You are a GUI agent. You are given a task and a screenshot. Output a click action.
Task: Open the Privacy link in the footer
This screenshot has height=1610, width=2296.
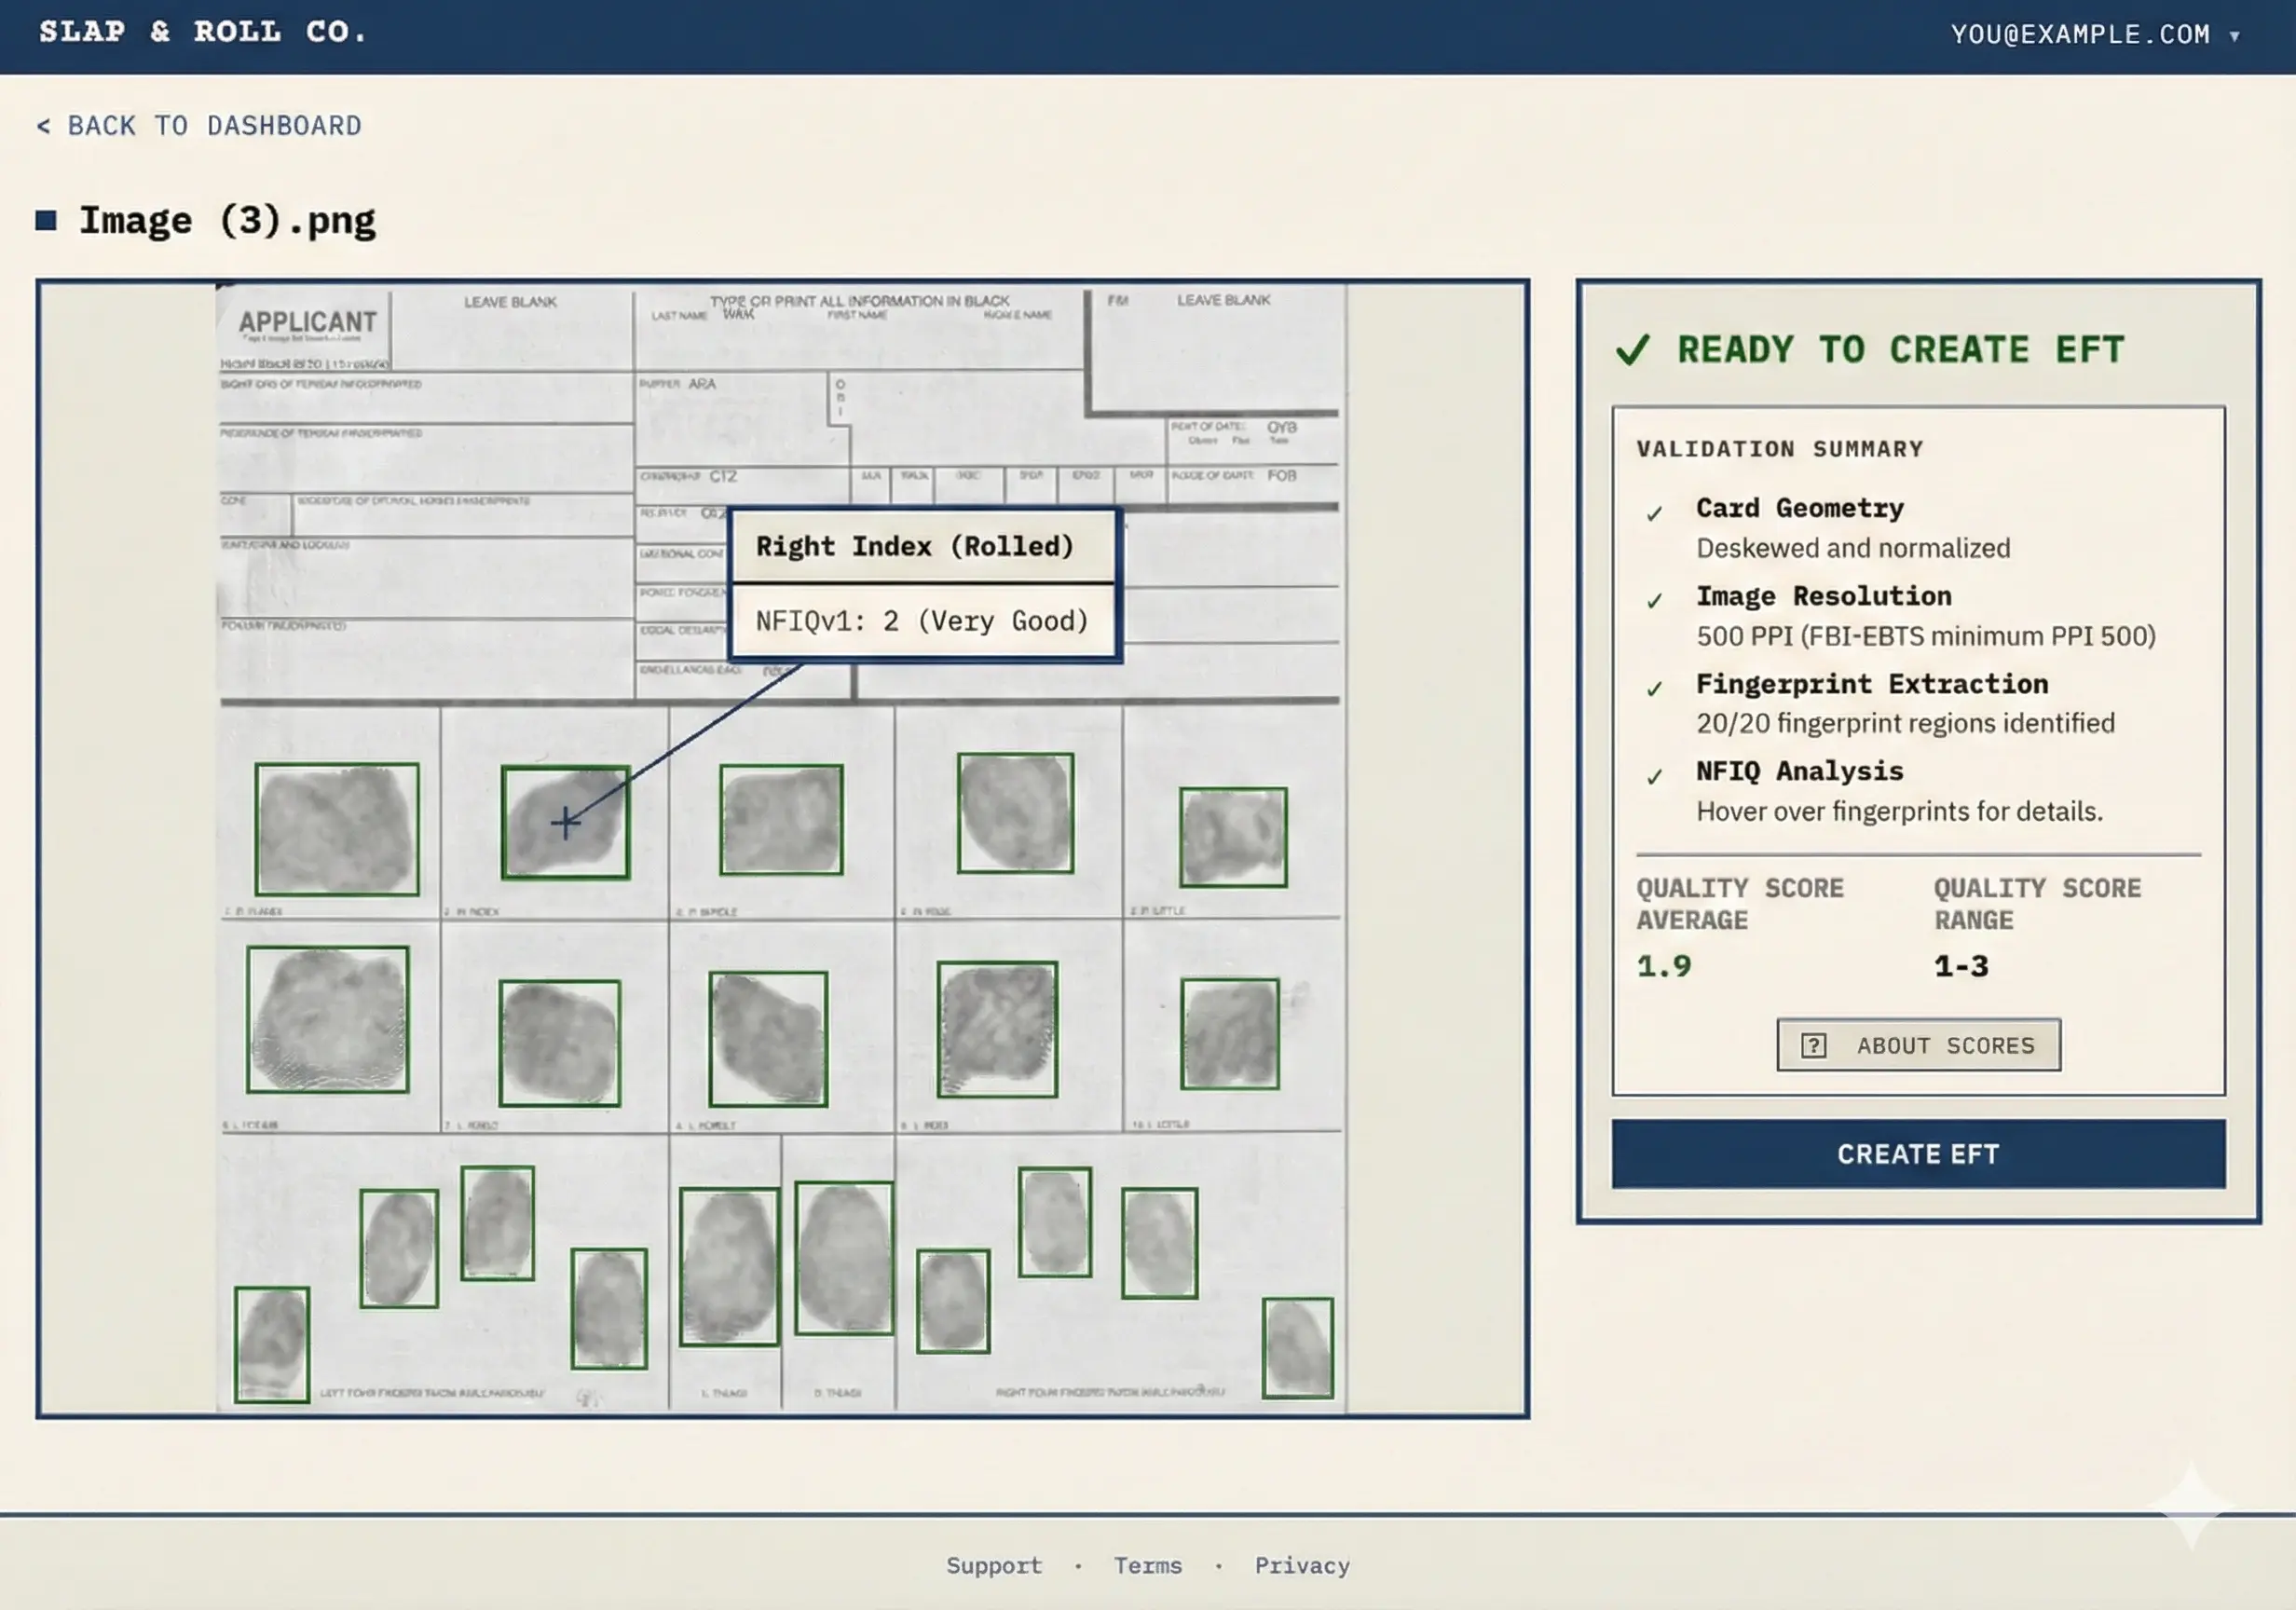click(1302, 1565)
